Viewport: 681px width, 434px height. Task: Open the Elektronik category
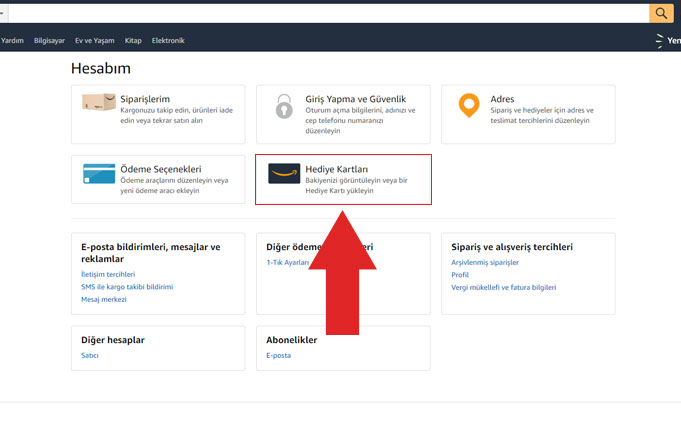[x=168, y=41]
